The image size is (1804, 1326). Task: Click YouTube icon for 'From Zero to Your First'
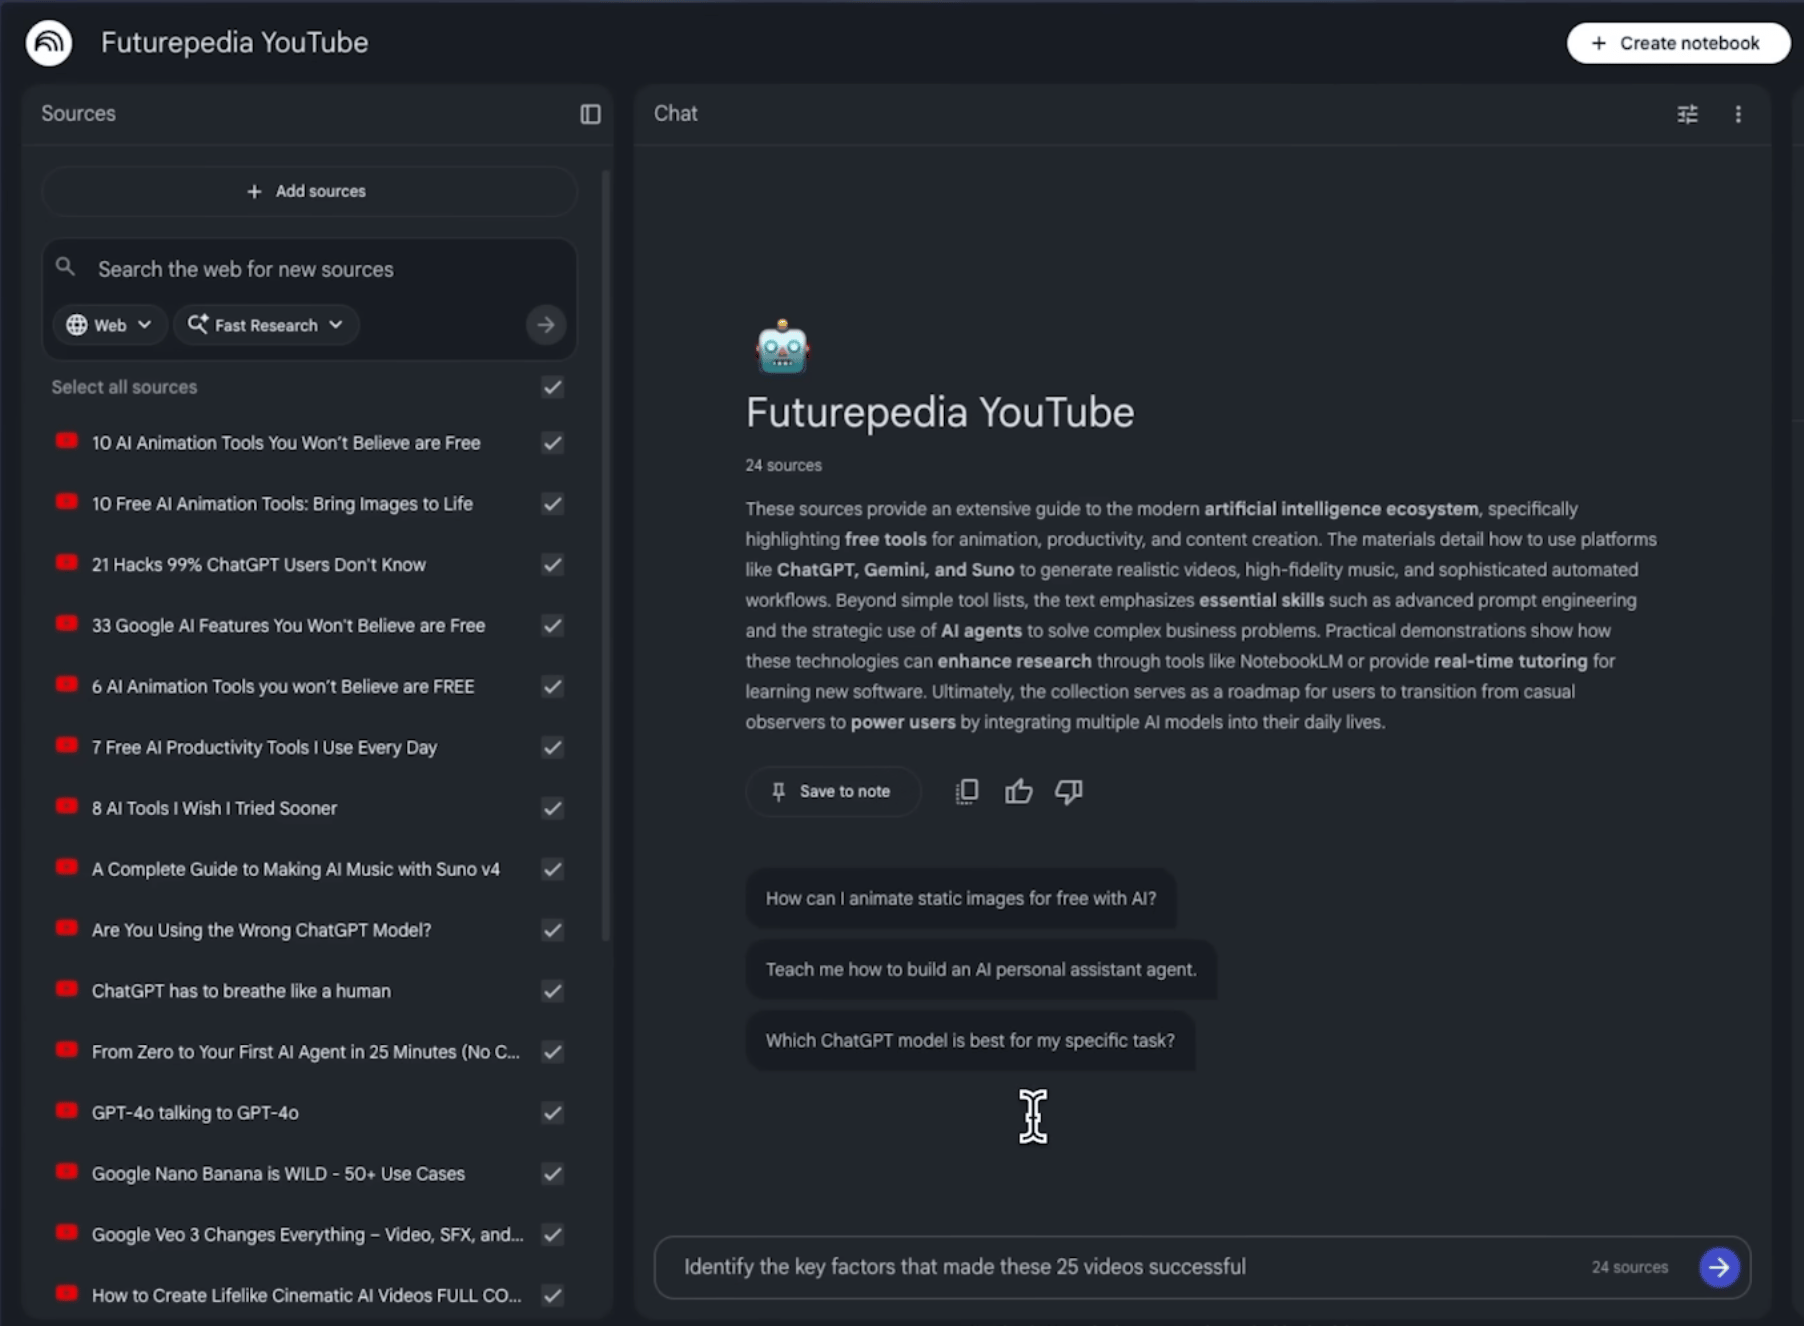(67, 1050)
